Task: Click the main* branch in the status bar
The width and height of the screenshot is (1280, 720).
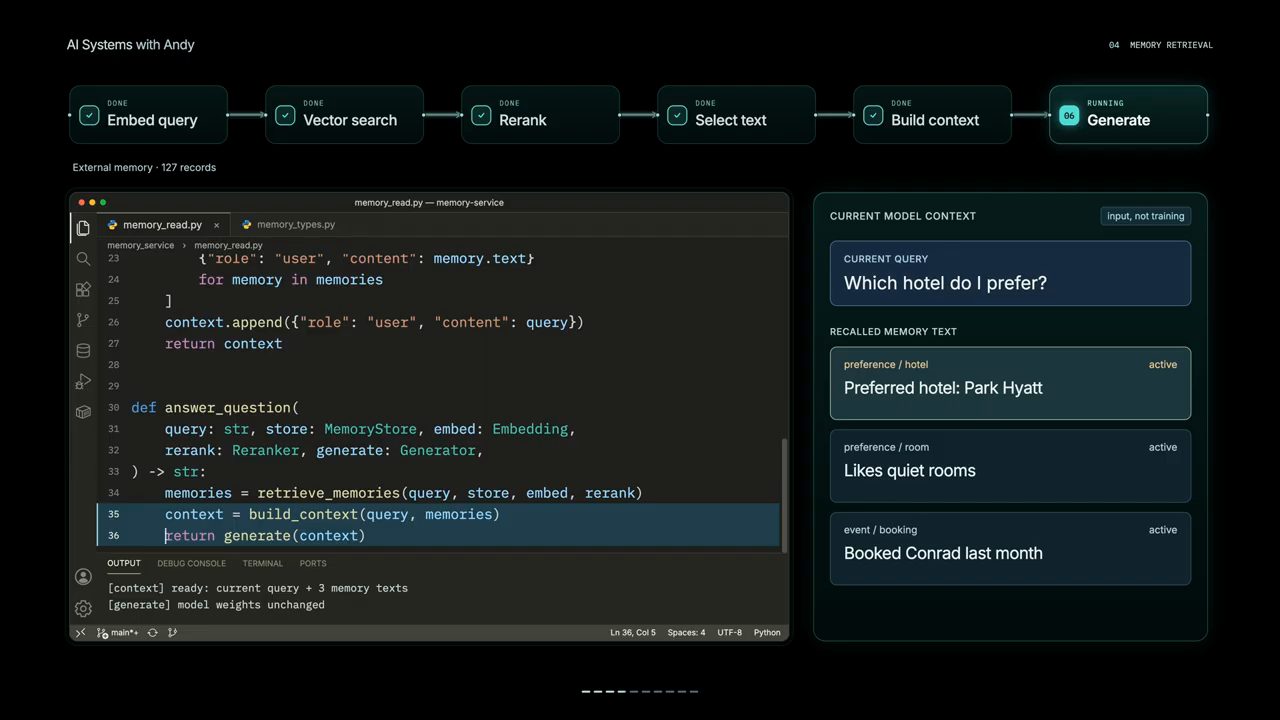Action: pyautogui.click(x=119, y=632)
